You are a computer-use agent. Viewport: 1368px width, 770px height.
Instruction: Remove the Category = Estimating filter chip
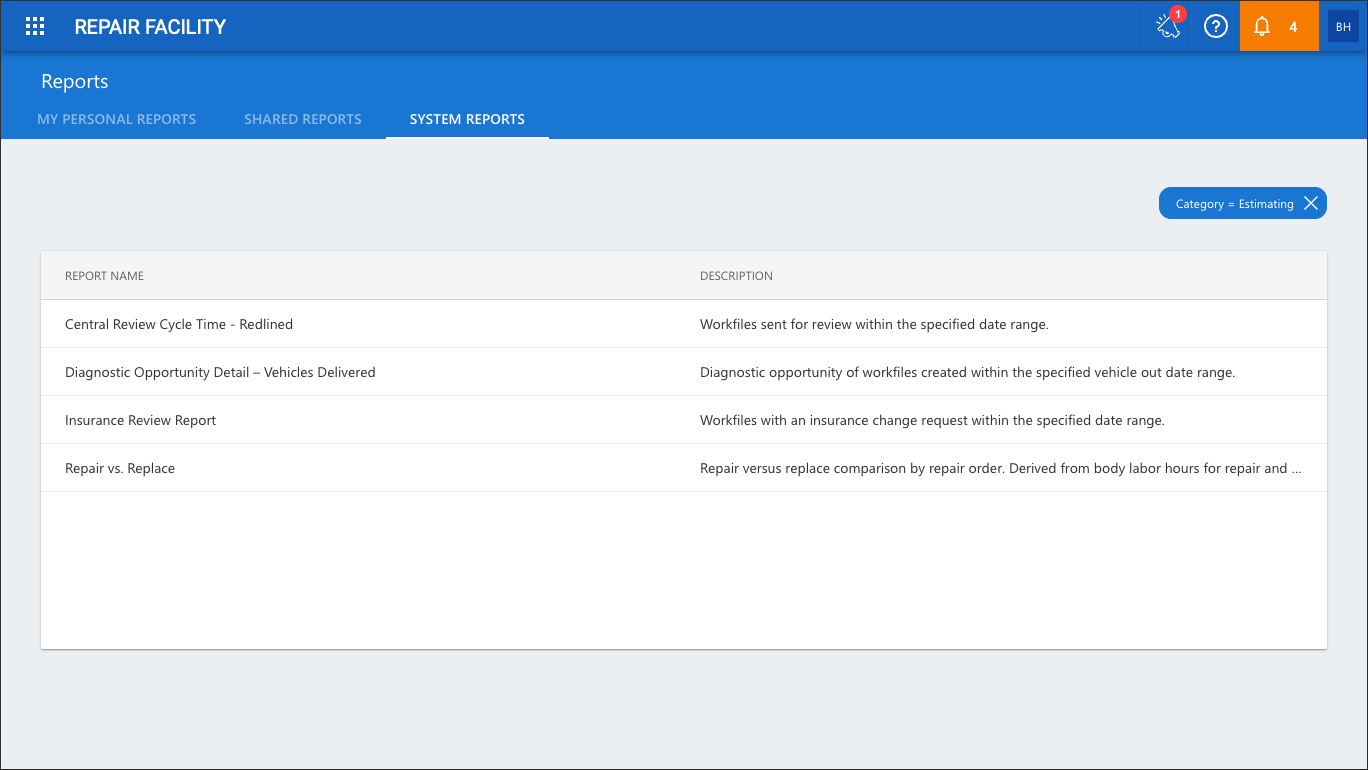point(1311,204)
